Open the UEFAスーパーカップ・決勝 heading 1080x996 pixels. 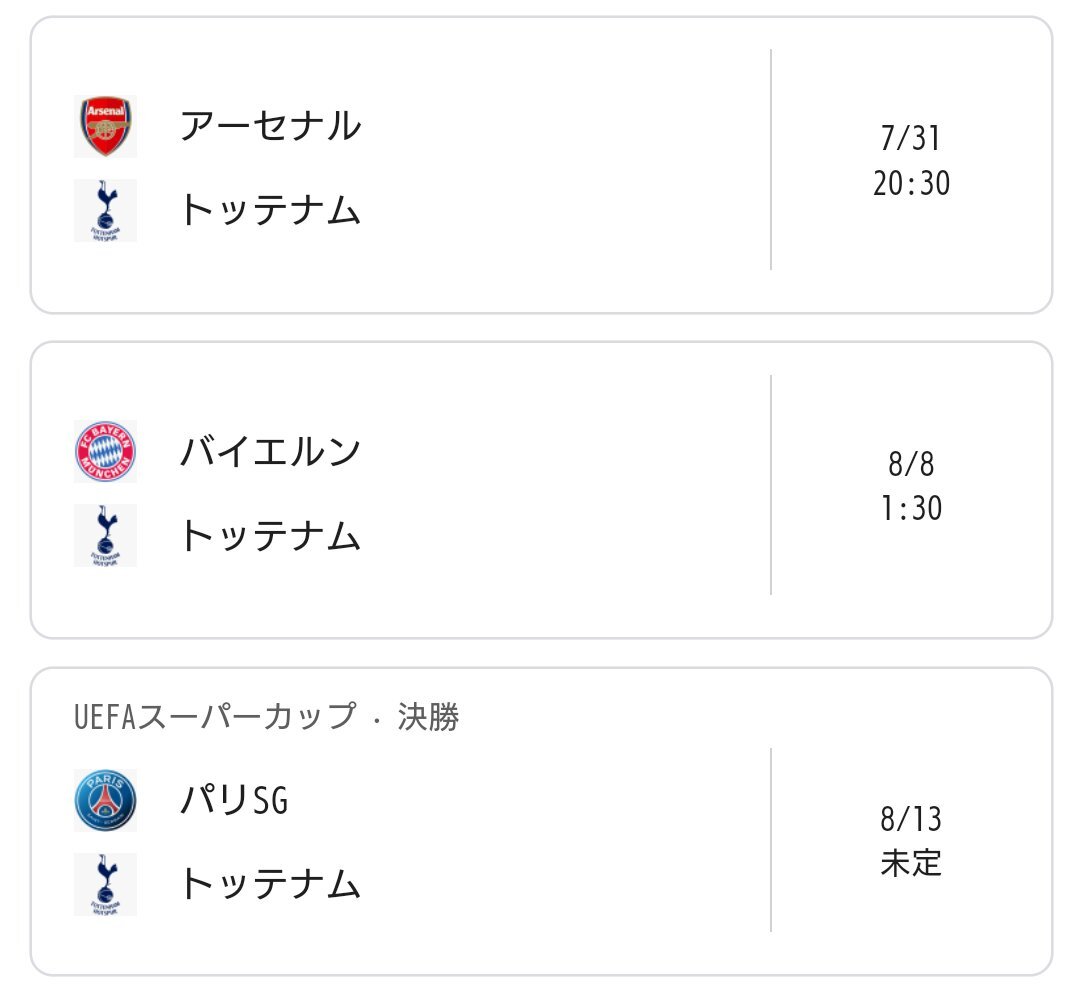coord(267,716)
